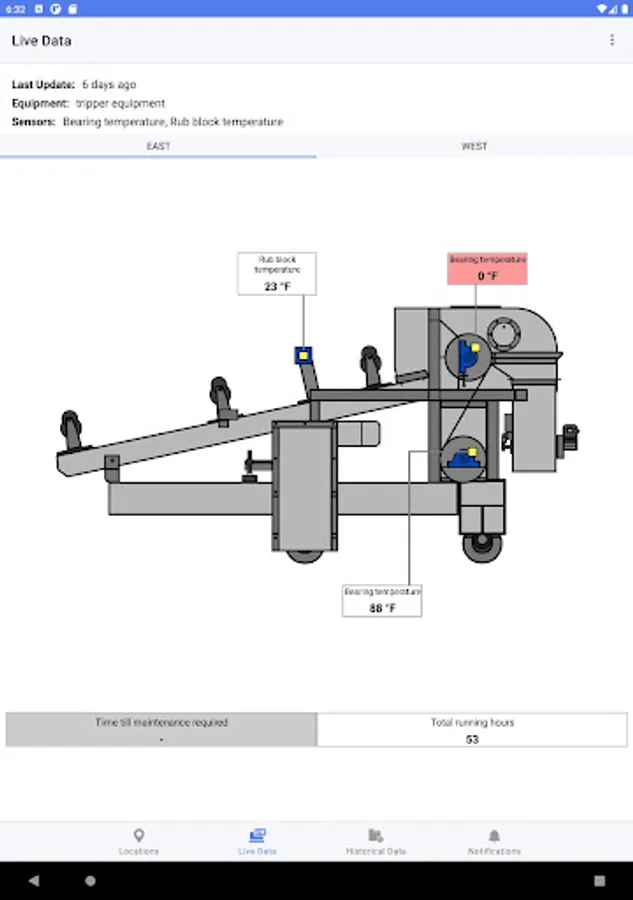Click the Live Data page title
Image resolution: width=633 pixels, height=900 pixels.
(x=41, y=41)
